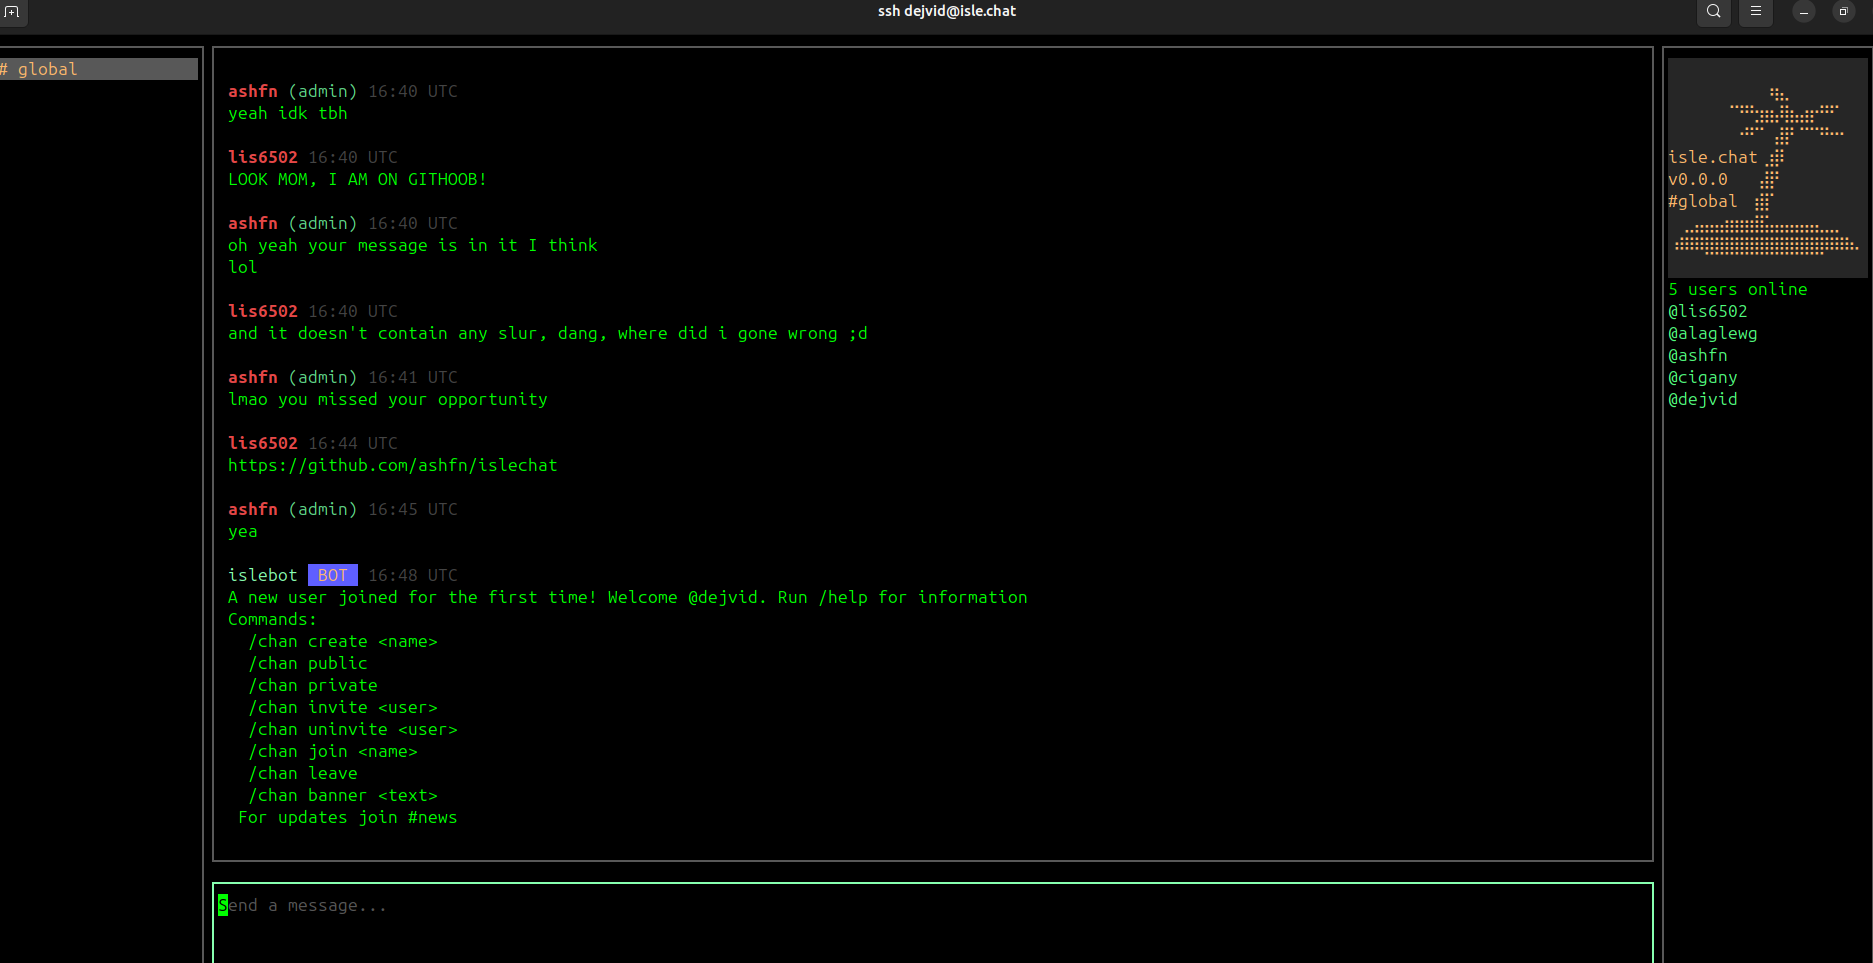Open the terminal search magnifier icon
1873x963 pixels.
pyautogui.click(x=1714, y=12)
